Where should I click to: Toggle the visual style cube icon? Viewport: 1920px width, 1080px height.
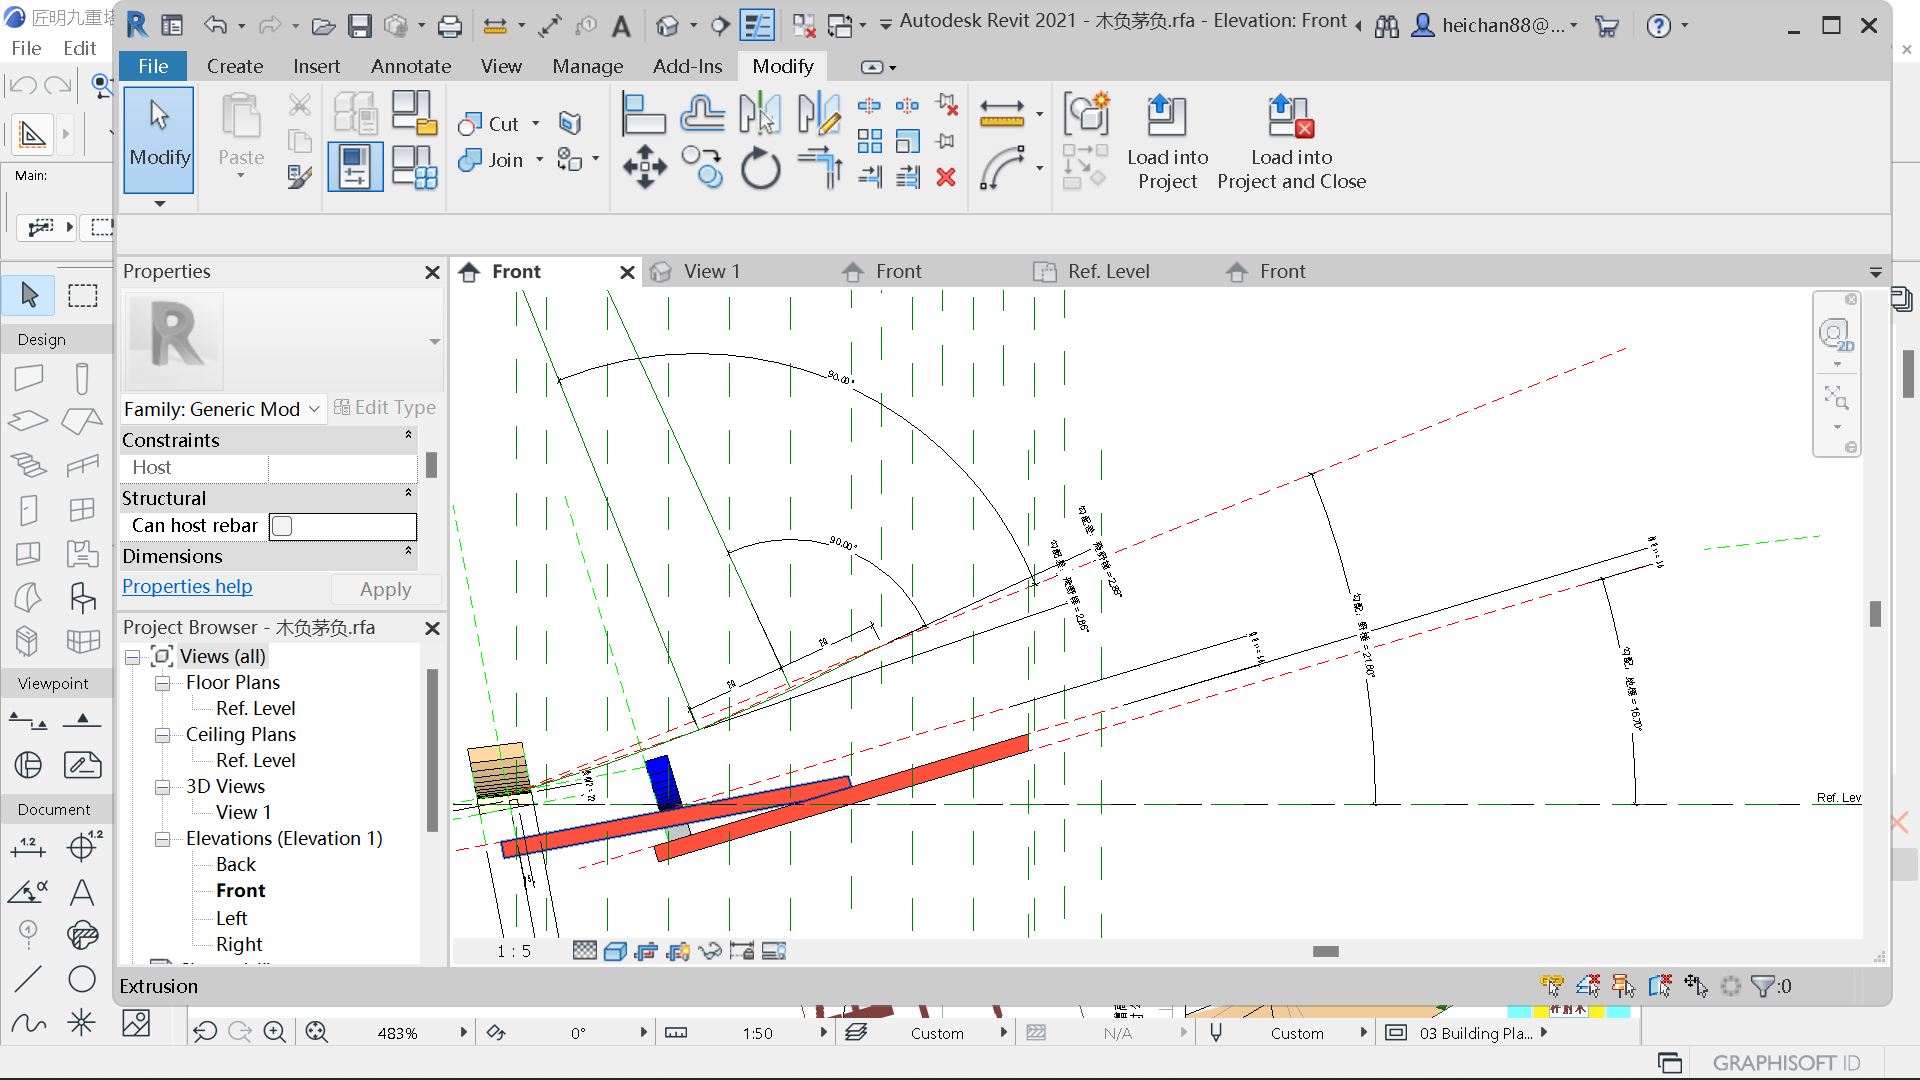(616, 951)
